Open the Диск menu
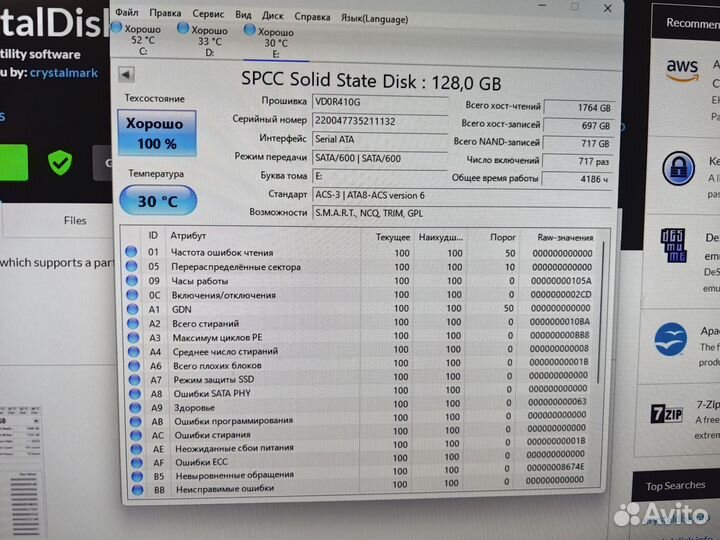This screenshot has width=720, height=540. (273, 16)
